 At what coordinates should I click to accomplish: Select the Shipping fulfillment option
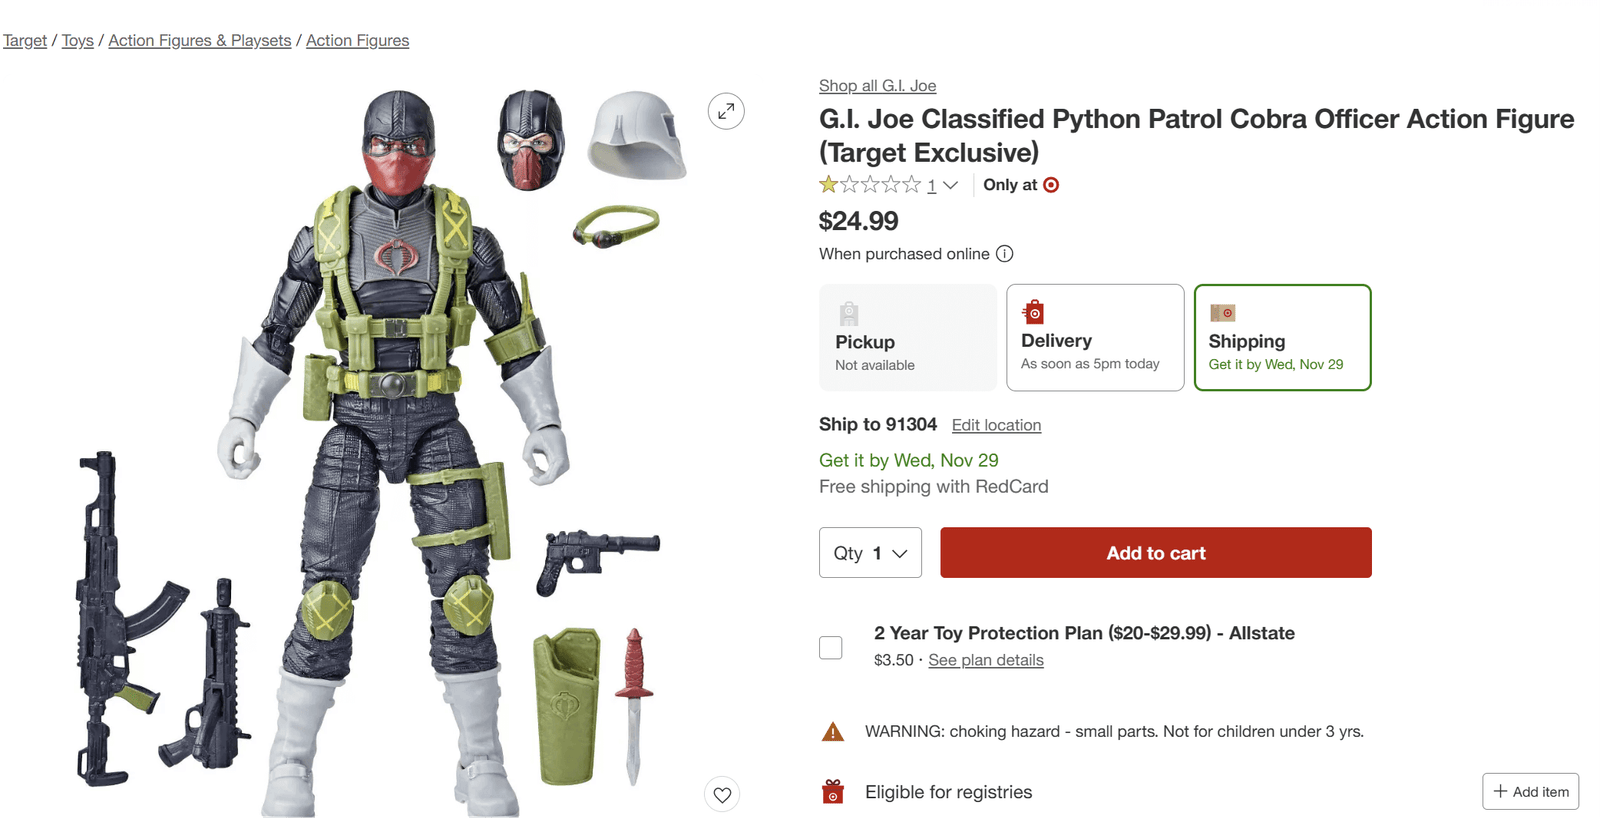pyautogui.click(x=1282, y=337)
